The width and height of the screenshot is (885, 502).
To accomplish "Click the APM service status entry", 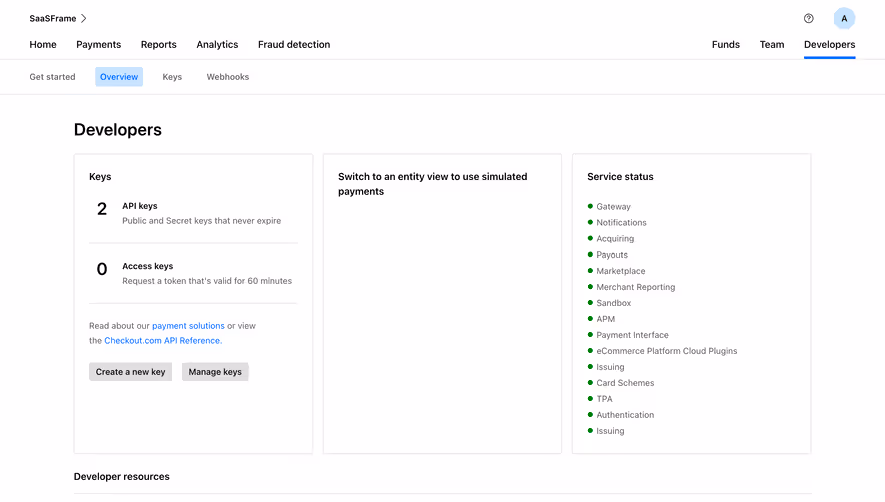I will pyautogui.click(x=606, y=319).
